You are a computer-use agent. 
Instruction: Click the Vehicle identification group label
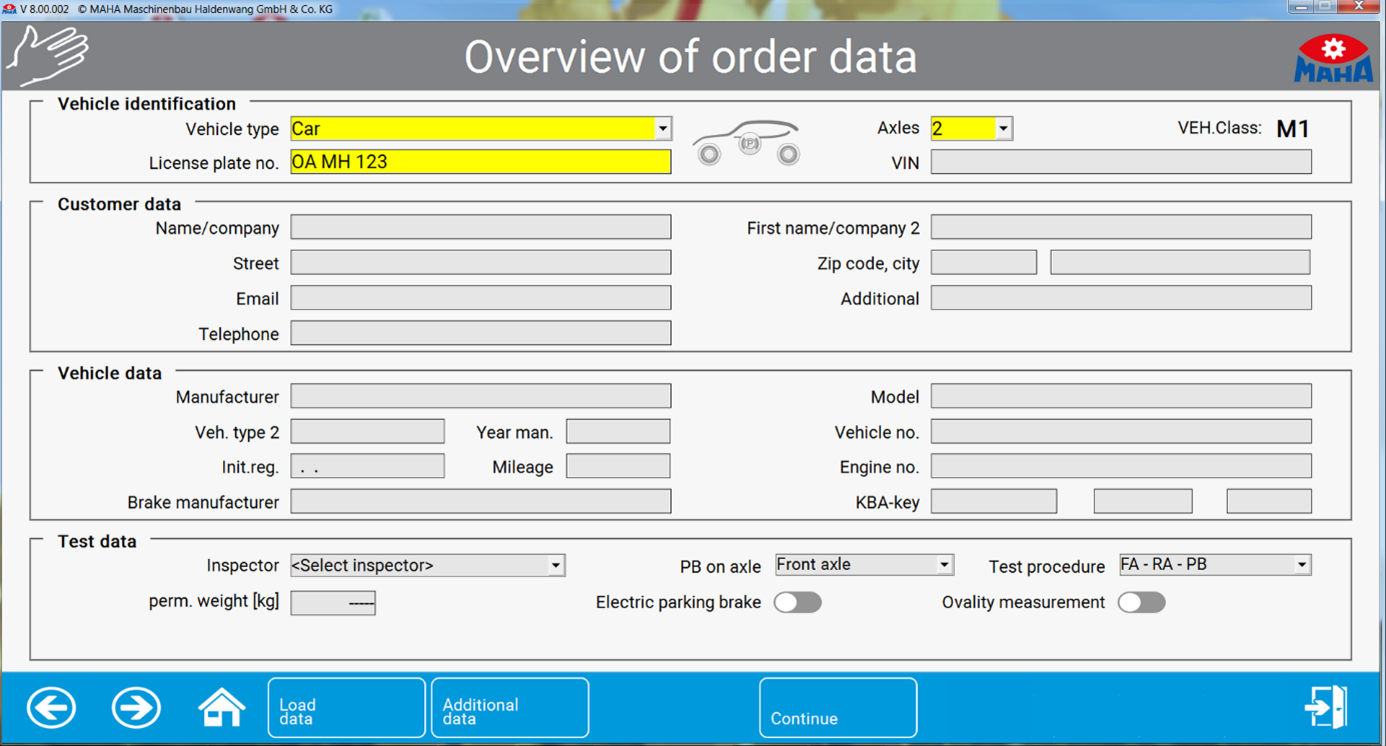point(147,104)
